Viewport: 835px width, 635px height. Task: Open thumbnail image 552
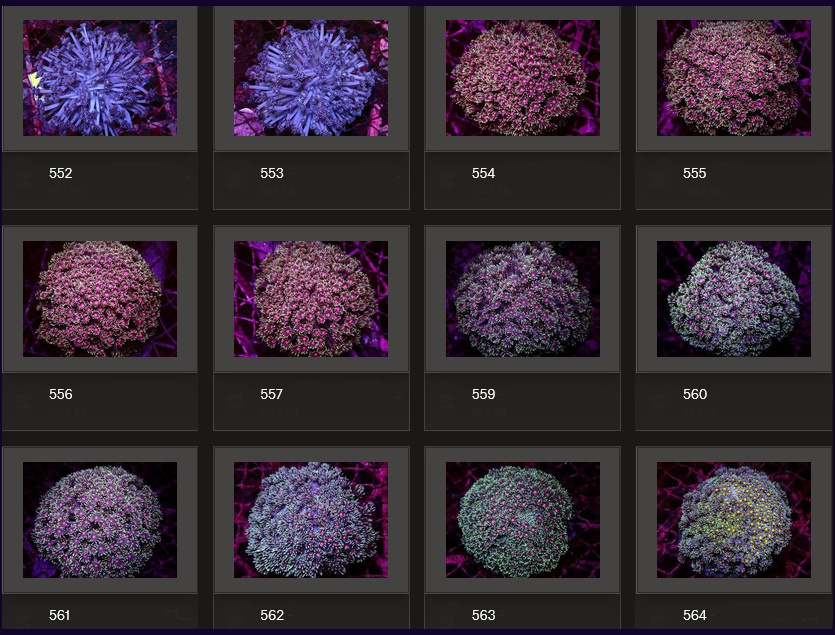click(x=100, y=78)
